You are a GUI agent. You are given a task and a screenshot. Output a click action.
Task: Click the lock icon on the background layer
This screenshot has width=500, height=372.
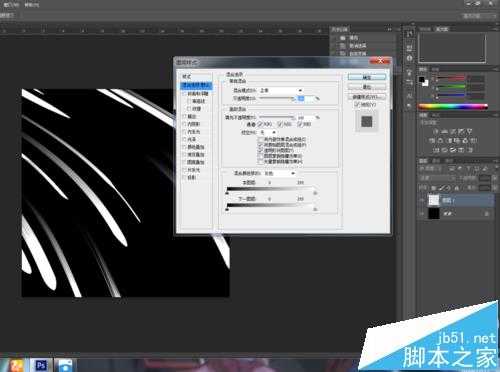(487, 214)
